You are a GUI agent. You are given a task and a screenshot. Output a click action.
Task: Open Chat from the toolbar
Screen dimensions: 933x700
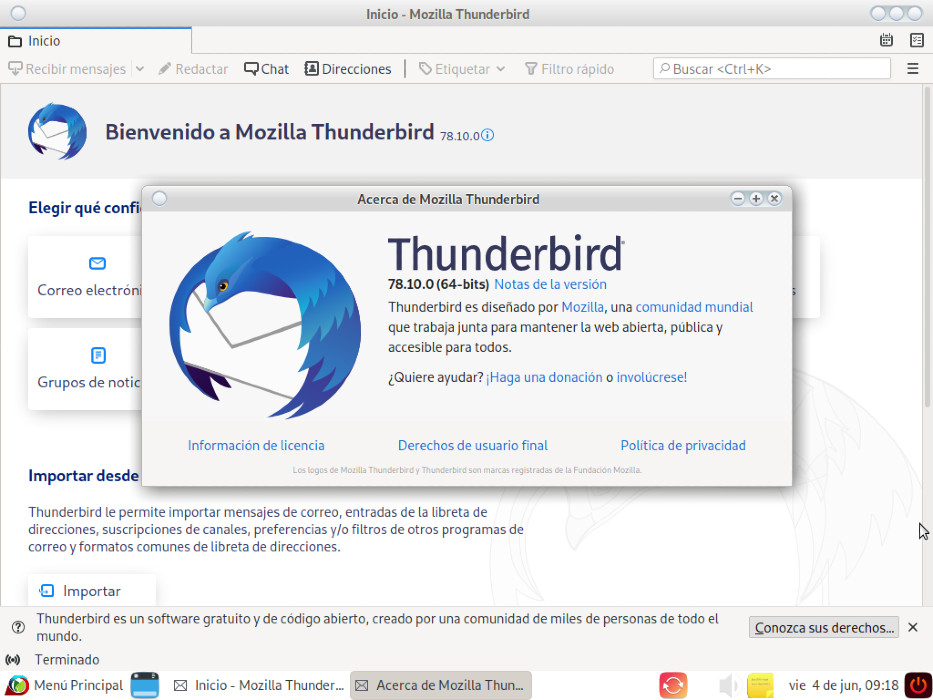coord(266,69)
